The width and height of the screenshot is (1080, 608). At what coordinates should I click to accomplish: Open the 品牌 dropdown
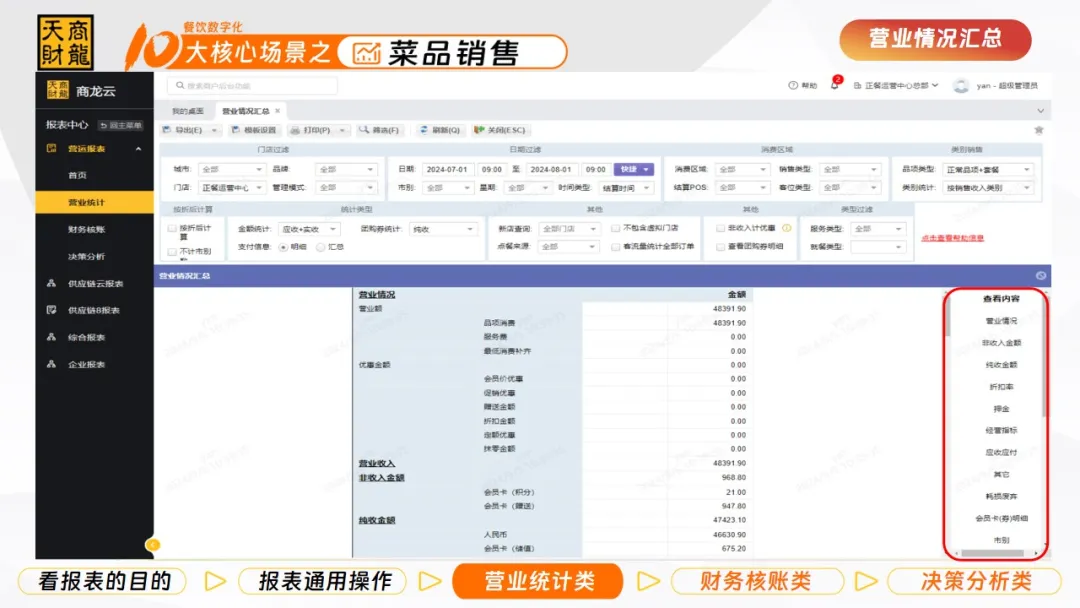point(346,169)
